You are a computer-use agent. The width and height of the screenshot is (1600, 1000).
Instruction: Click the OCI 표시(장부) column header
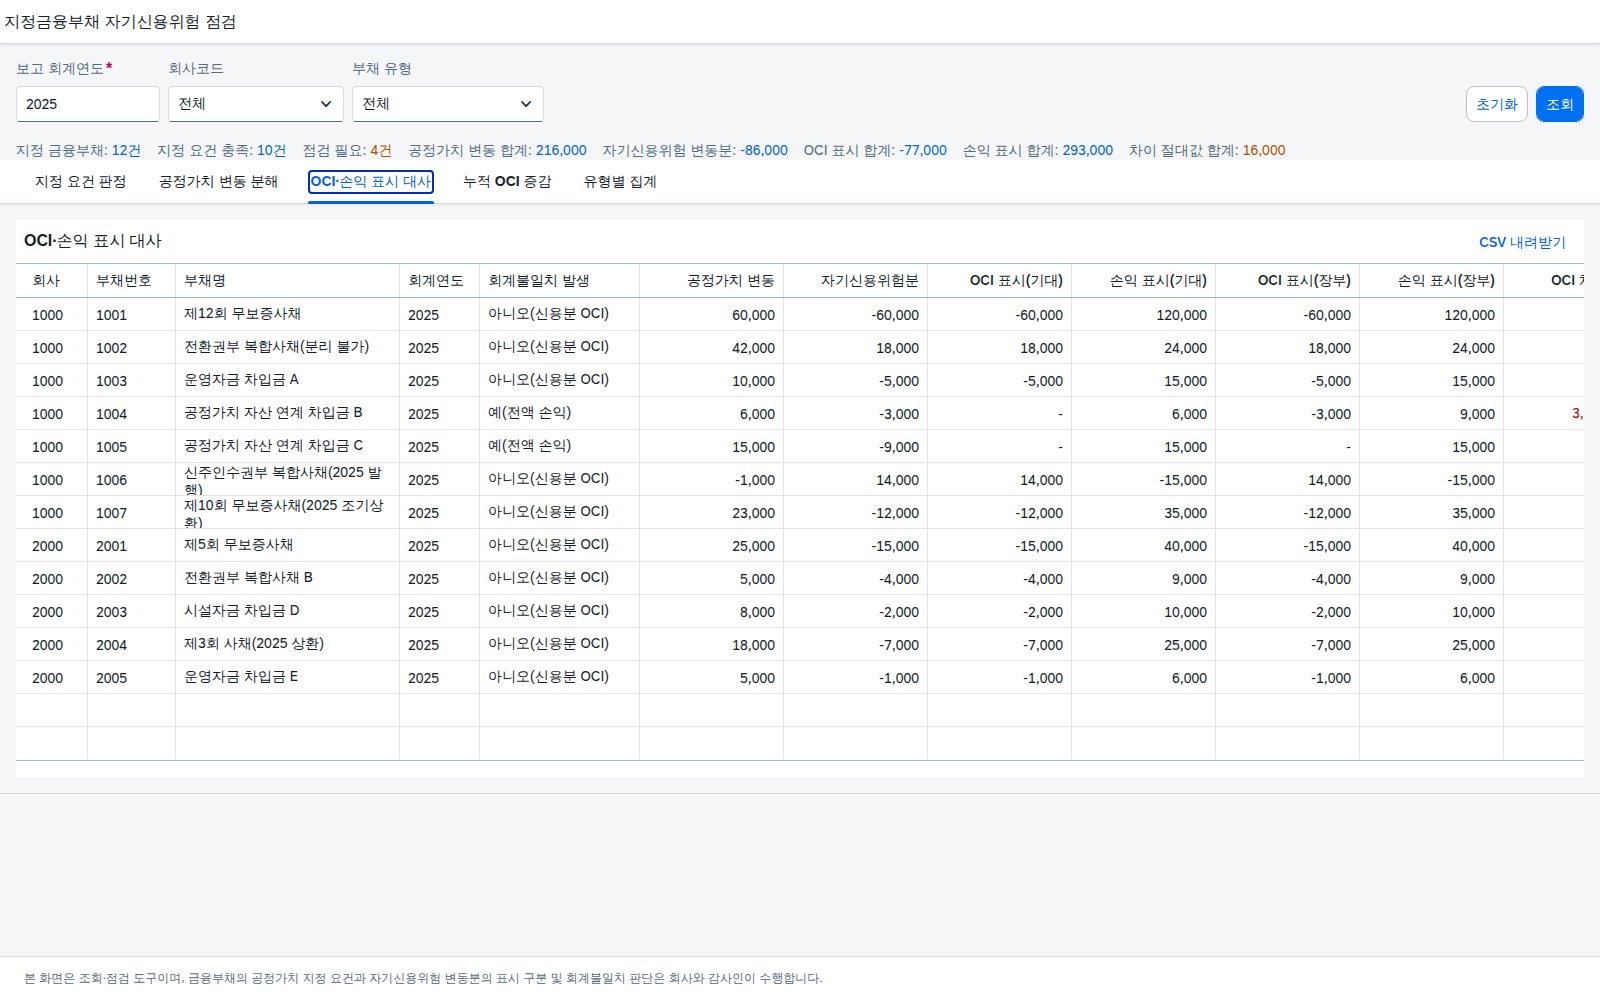pyautogui.click(x=1288, y=281)
